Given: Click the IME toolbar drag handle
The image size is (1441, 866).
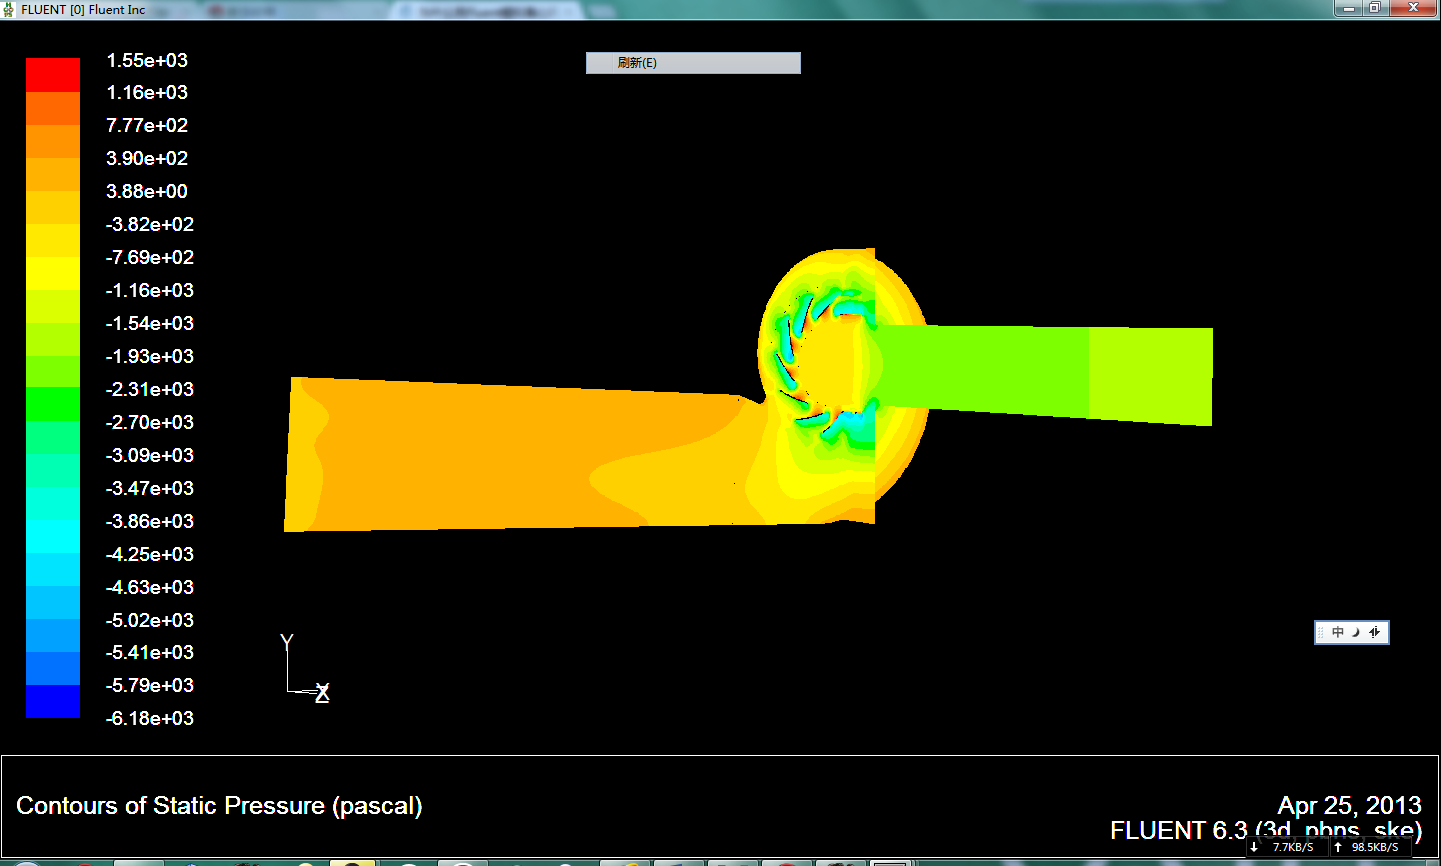Looking at the screenshot, I should pos(1321,632).
